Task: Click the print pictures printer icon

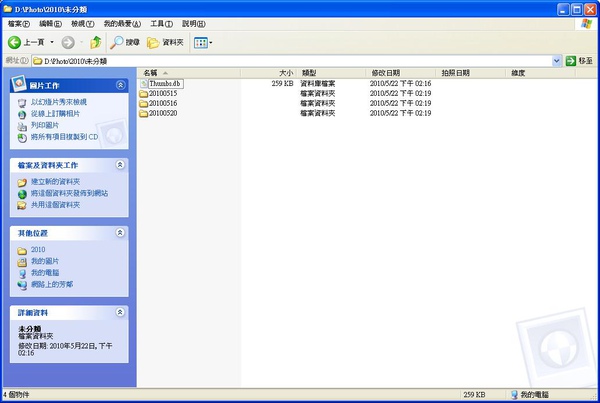Action: pos(22,126)
